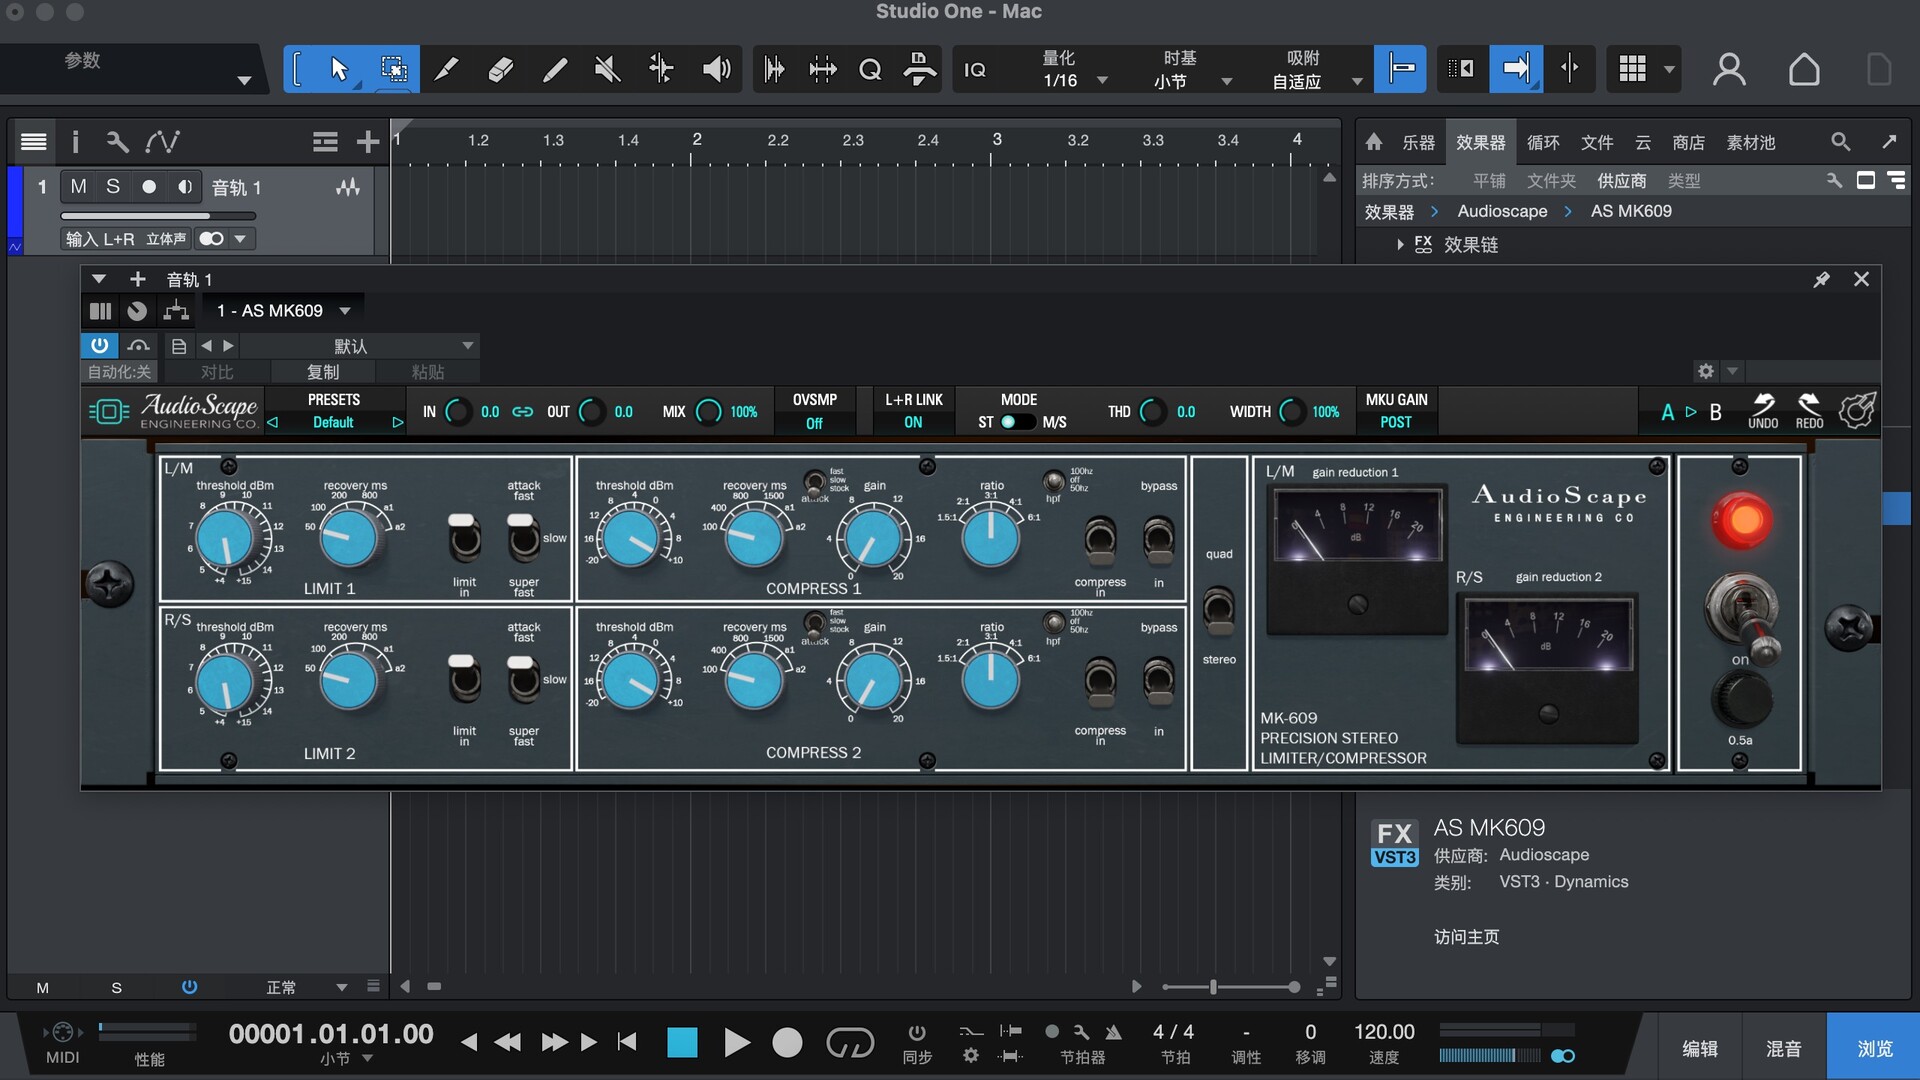Click the plugin Undo arrow icon

(x=1762, y=404)
